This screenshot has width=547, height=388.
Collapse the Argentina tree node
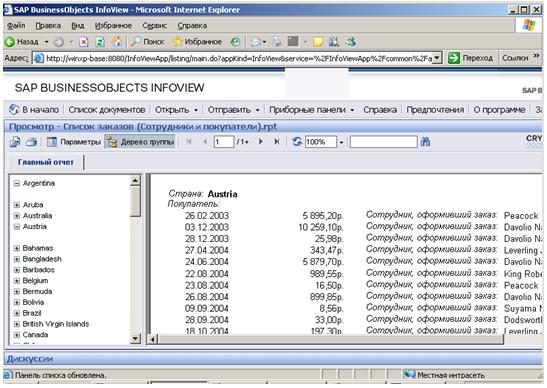coord(16,184)
